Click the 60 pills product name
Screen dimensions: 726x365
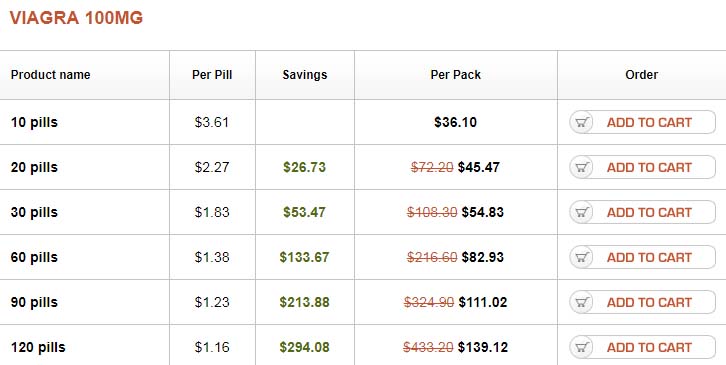point(34,257)
